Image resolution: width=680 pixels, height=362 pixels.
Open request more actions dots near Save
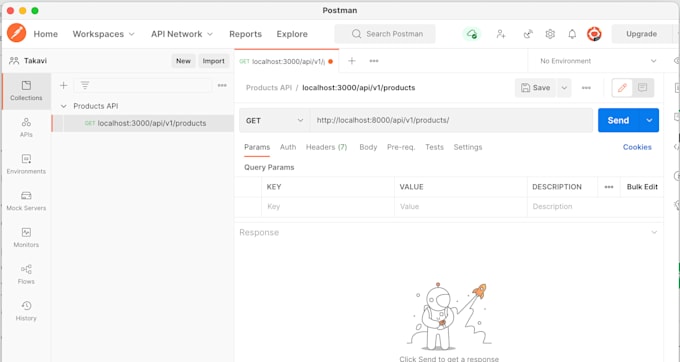[x=586, y=88]
